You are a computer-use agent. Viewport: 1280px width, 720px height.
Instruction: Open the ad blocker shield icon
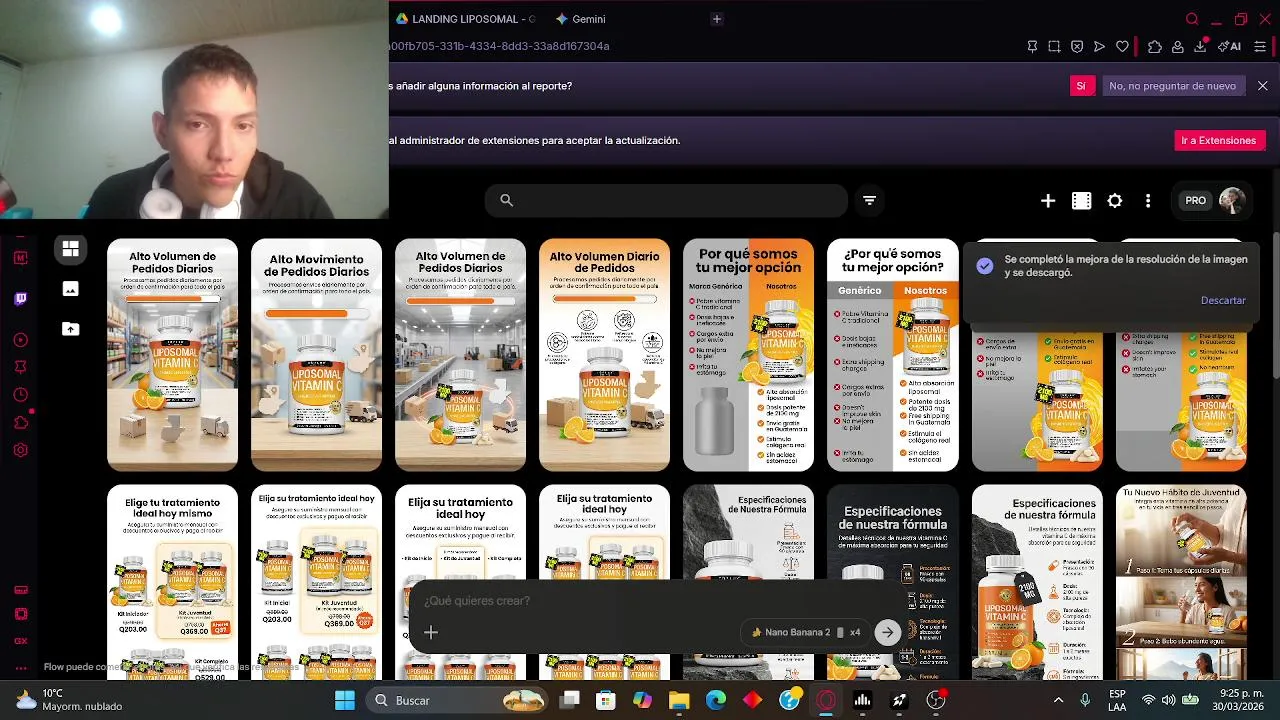[x=1077, y=46]
